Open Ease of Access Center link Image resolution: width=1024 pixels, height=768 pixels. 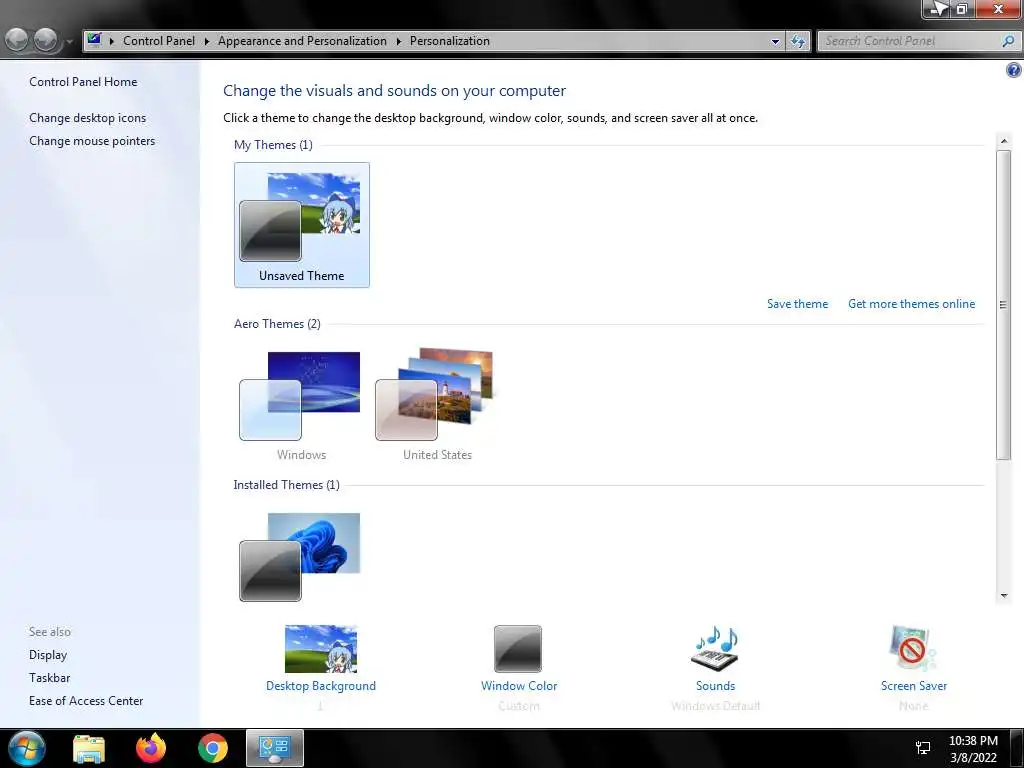coord(86,701)
